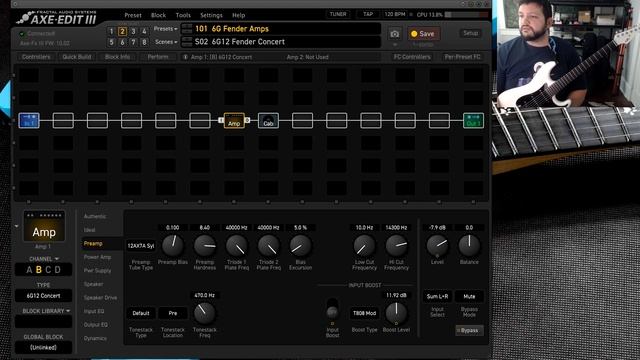Open the Preset menu
The width and height of the screenshot is (640, 360).
pyautogui.click(x=133, y=15)
